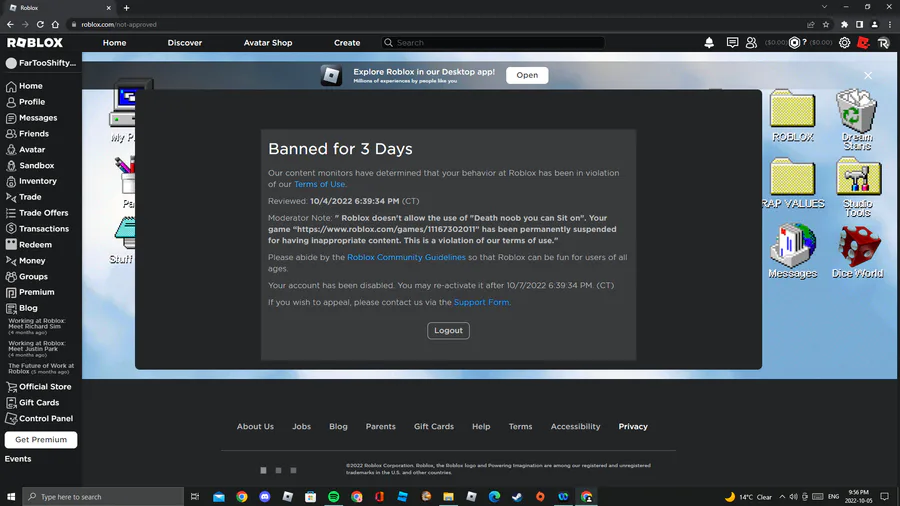
Task: Open Roblox Community Guidelines link
Action: coord(406,257)
